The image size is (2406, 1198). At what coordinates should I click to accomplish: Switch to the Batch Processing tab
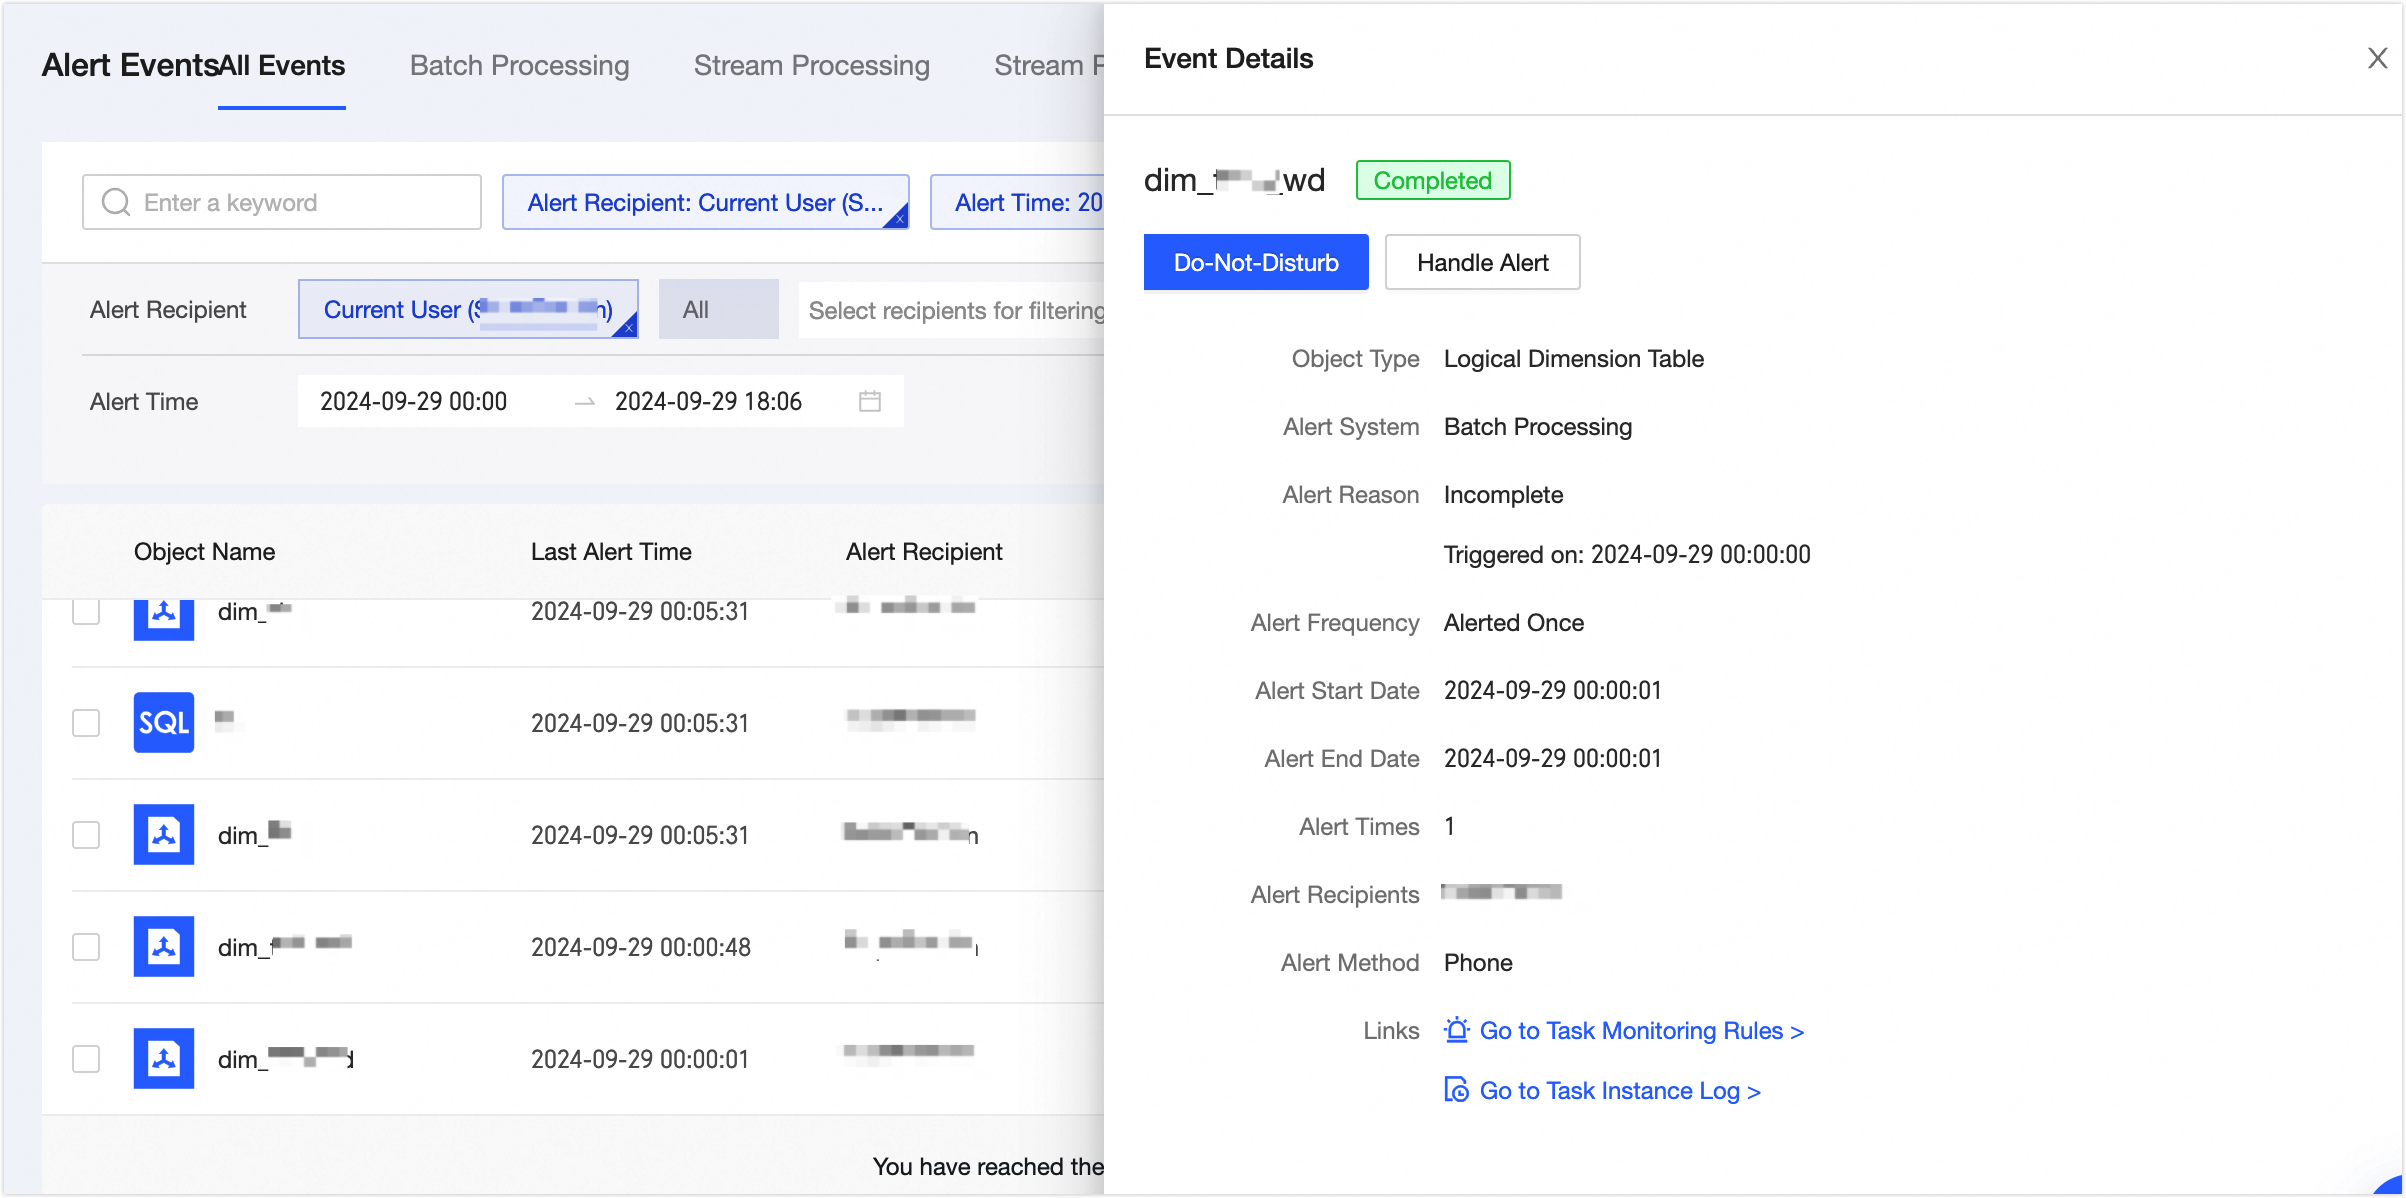pos(519,66)
